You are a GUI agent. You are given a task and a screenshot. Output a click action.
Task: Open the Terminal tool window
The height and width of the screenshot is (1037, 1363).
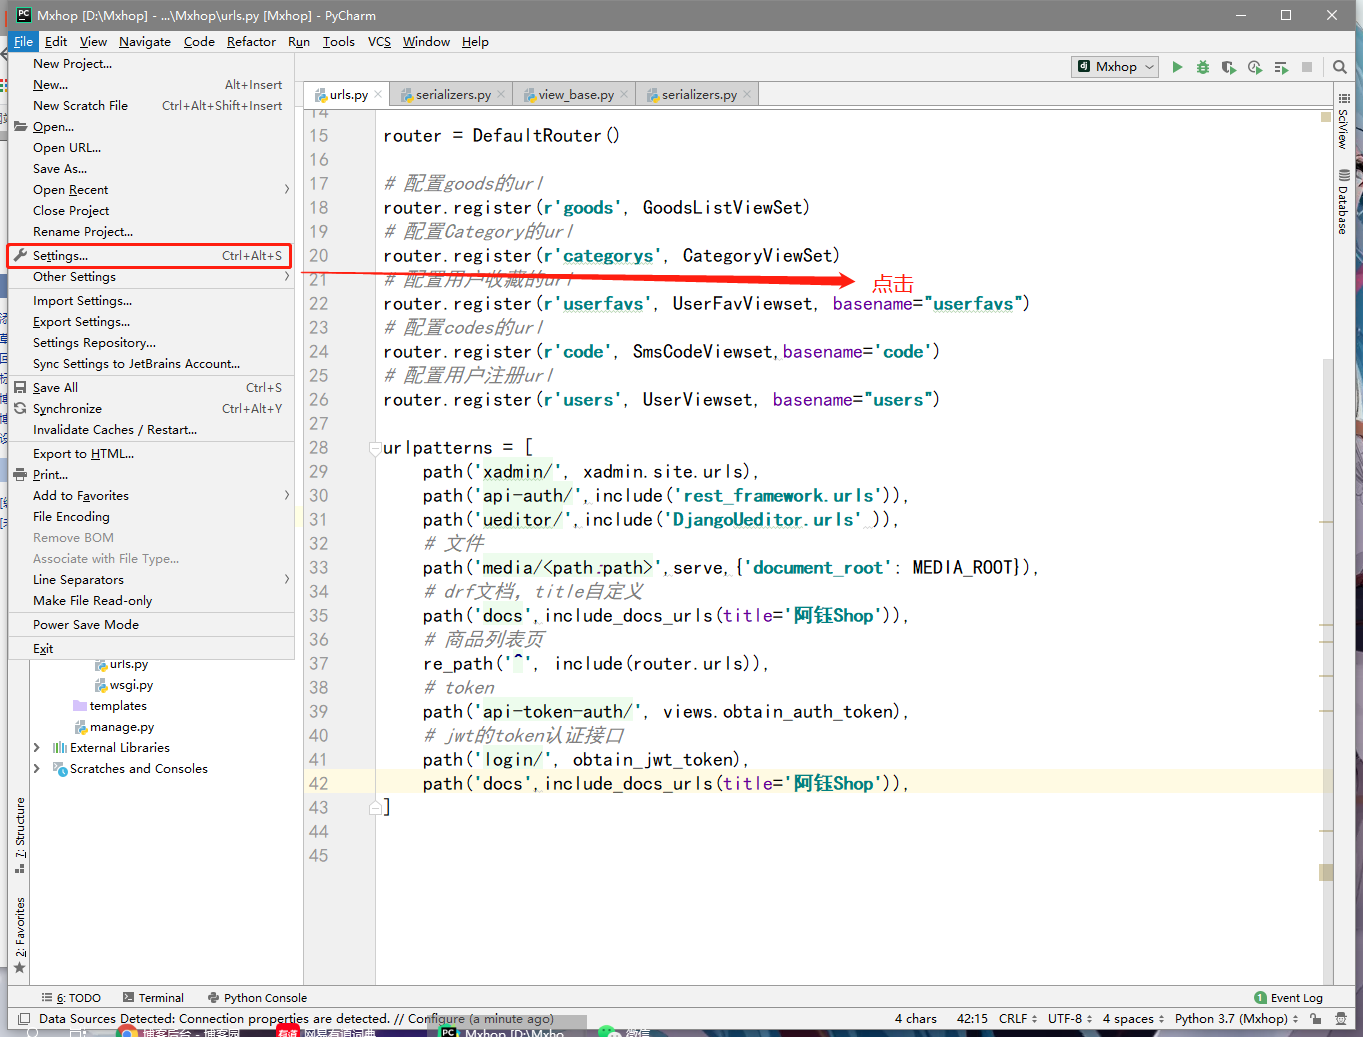click(x=153, y=998)
